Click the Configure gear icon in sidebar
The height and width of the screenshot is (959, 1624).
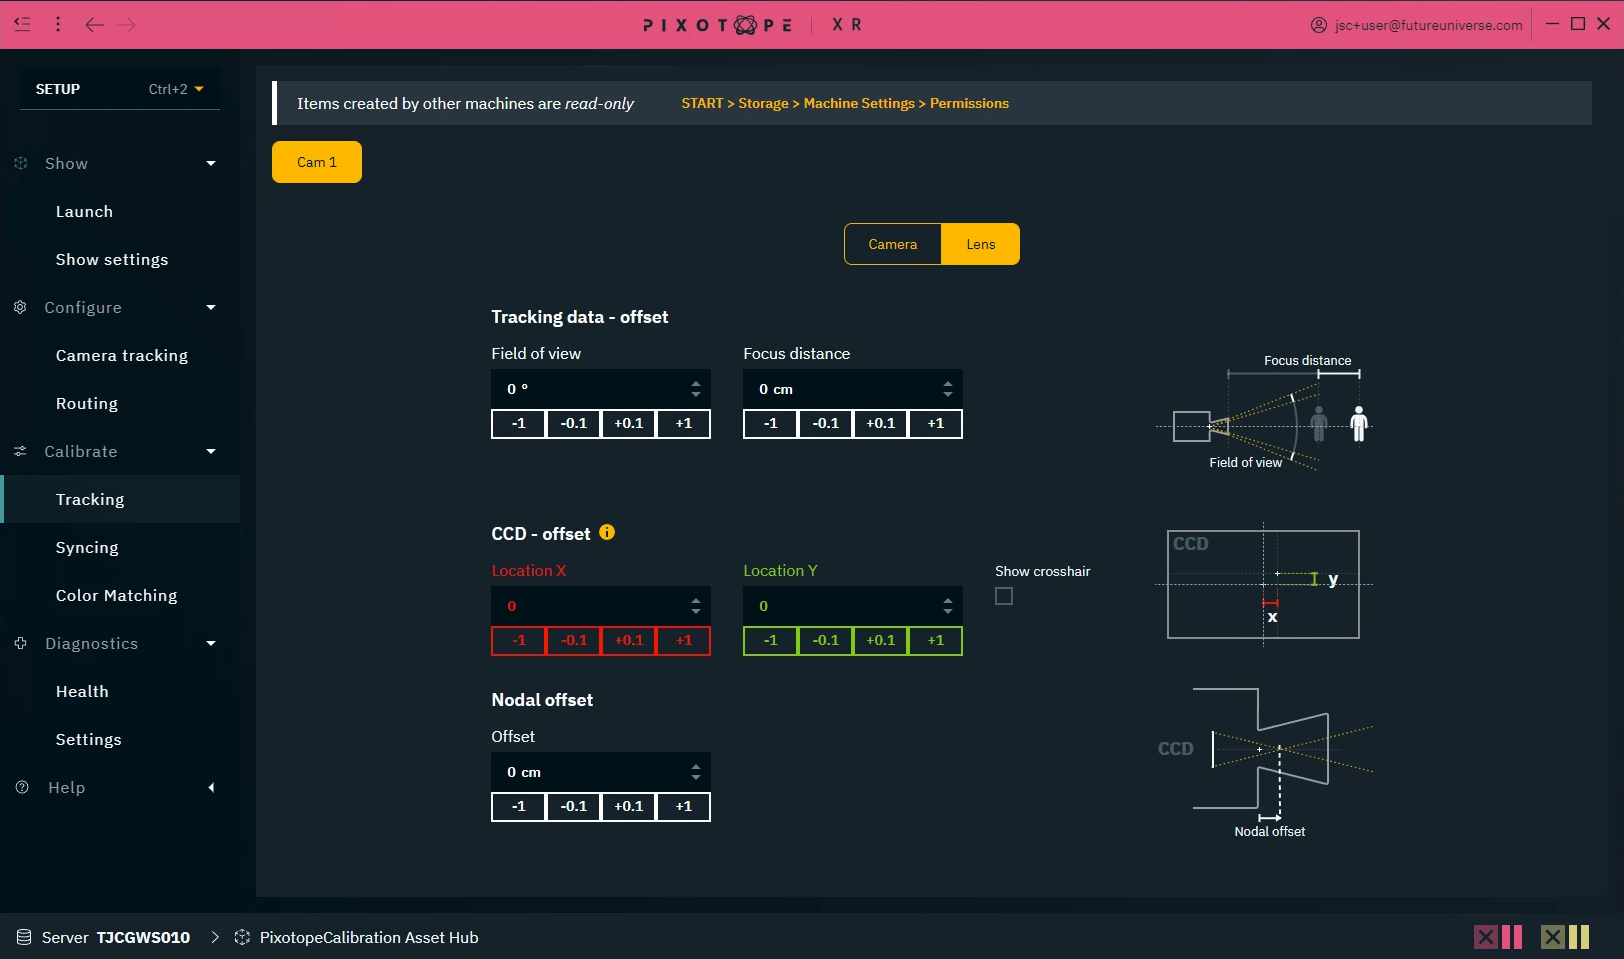[x=20, y=307]
